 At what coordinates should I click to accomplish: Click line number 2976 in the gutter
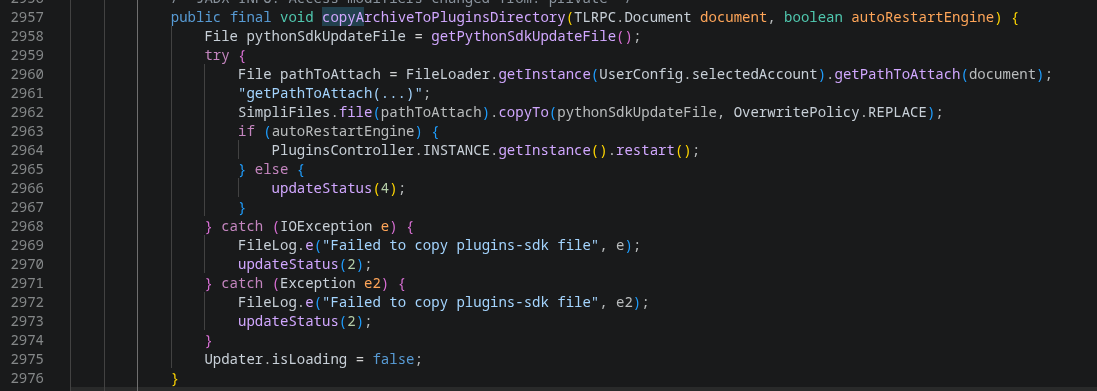tap(27, 378)
